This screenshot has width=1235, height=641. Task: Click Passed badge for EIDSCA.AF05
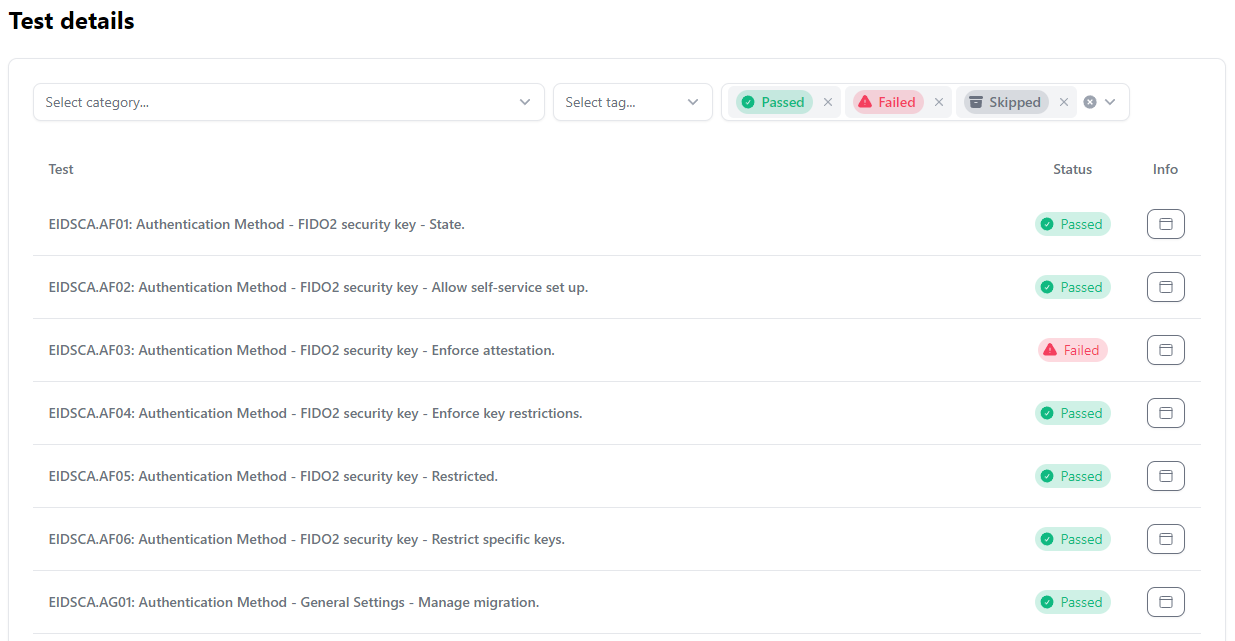(1072, 476)
